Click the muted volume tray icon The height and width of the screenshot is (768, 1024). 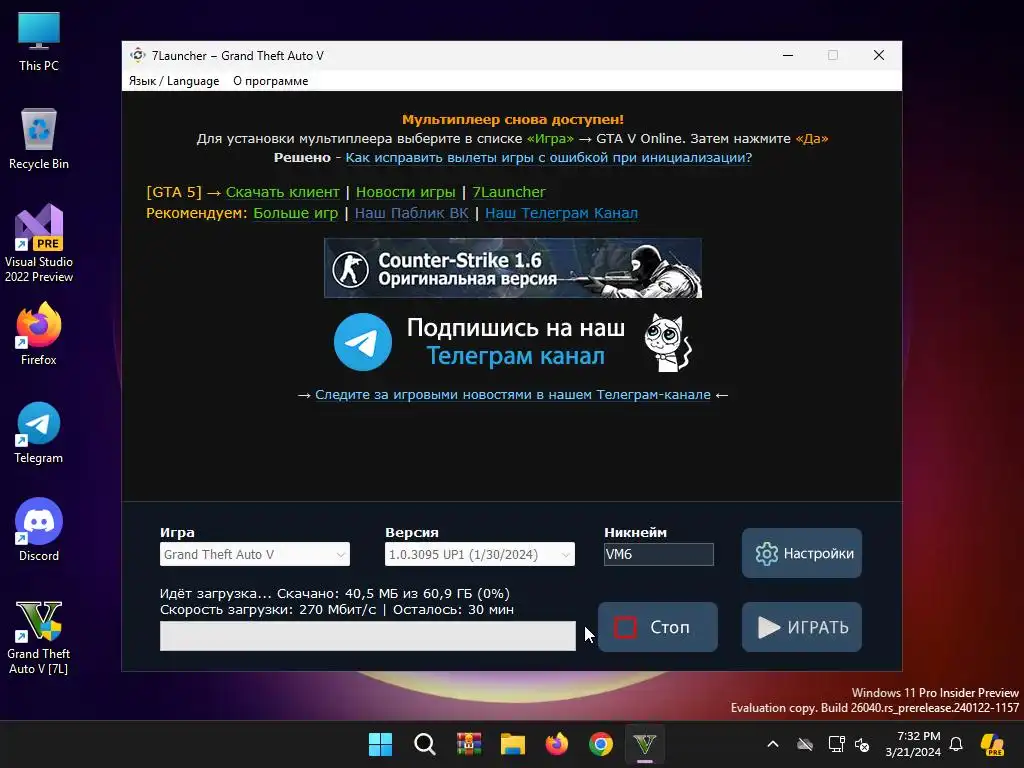point(862,744)
